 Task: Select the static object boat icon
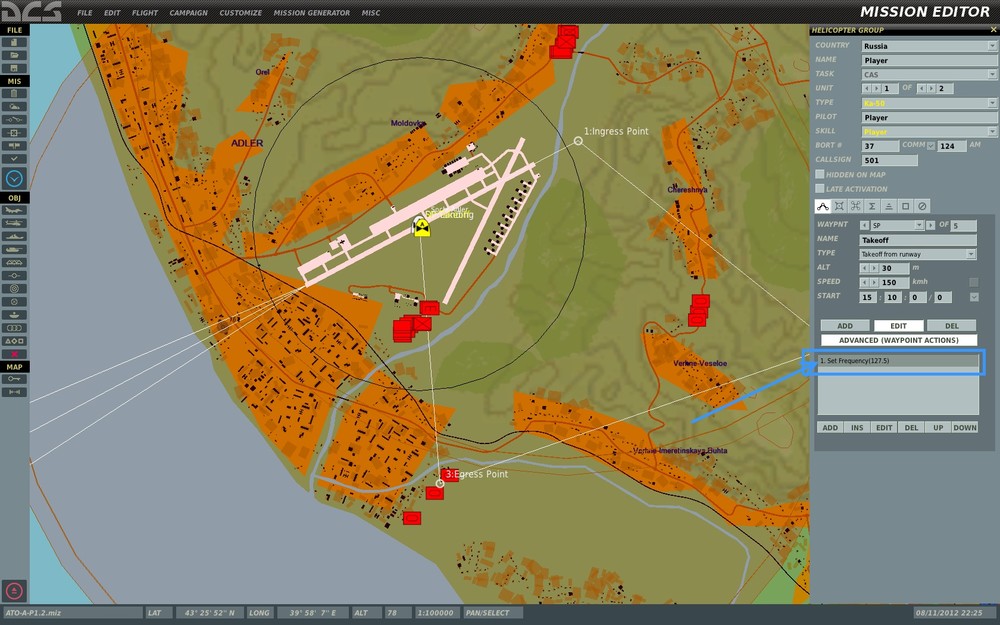pos(14,314)
